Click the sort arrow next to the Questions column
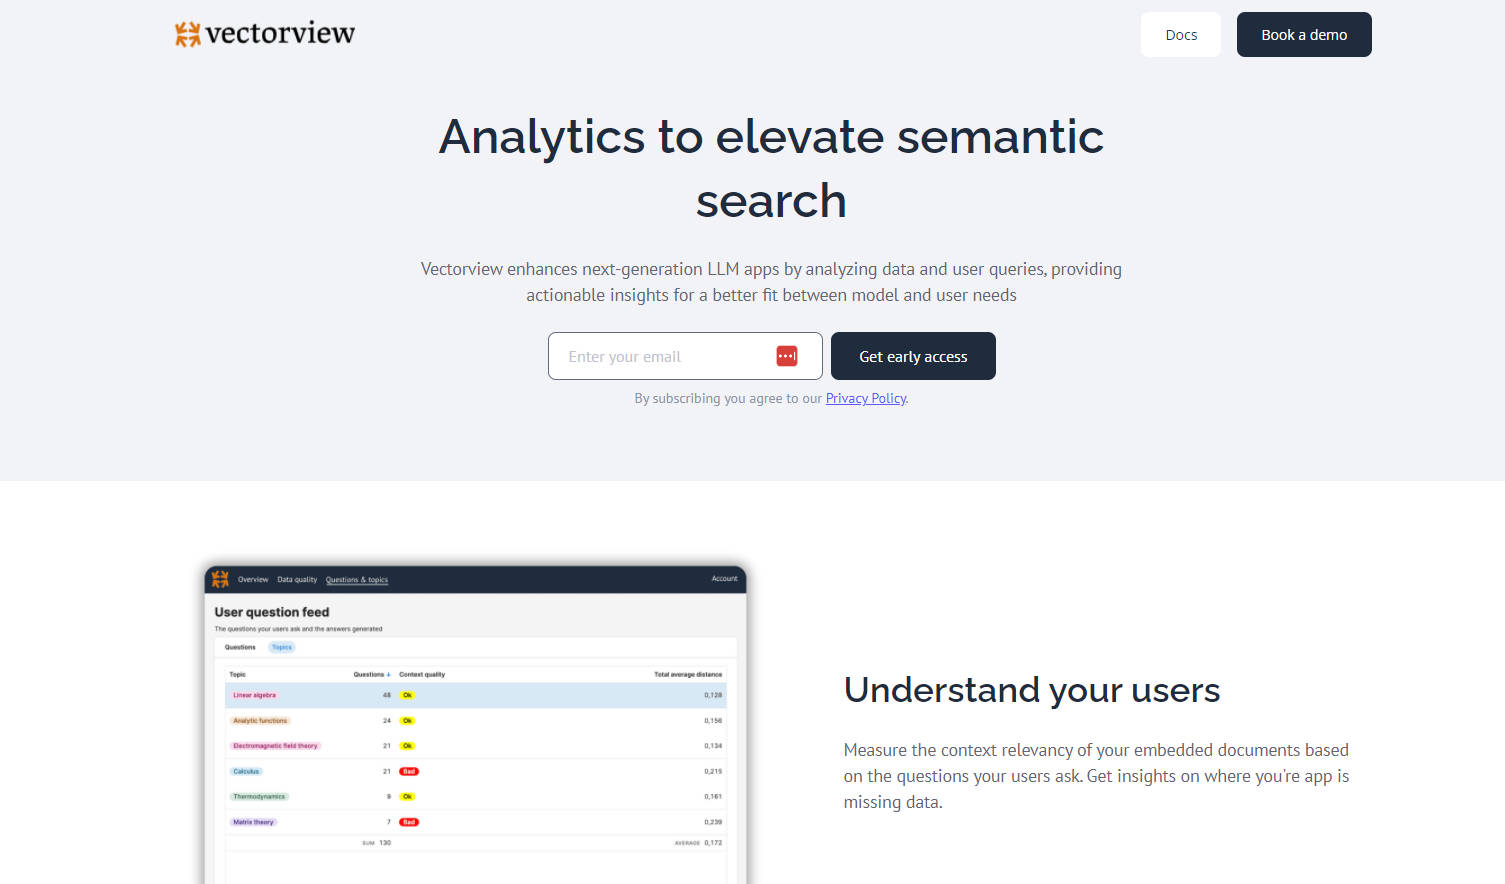This screenshot has width=1505, height=884. click(x=386, y=674)
